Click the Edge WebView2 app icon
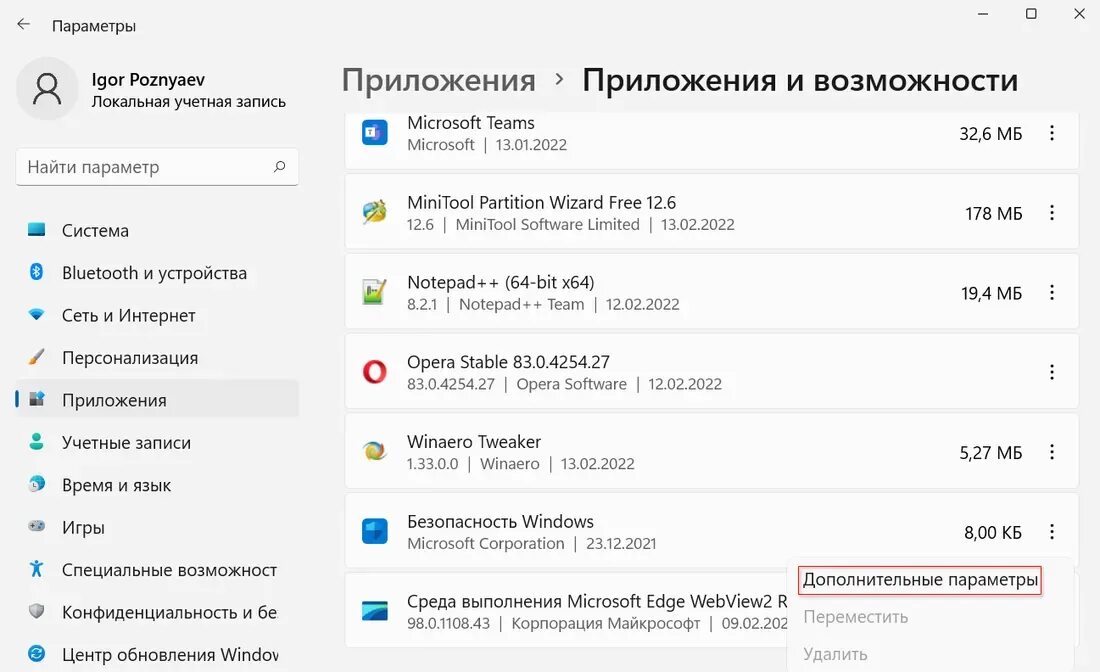Viewport: 1100px width, 672px height. tap(375, 611)
